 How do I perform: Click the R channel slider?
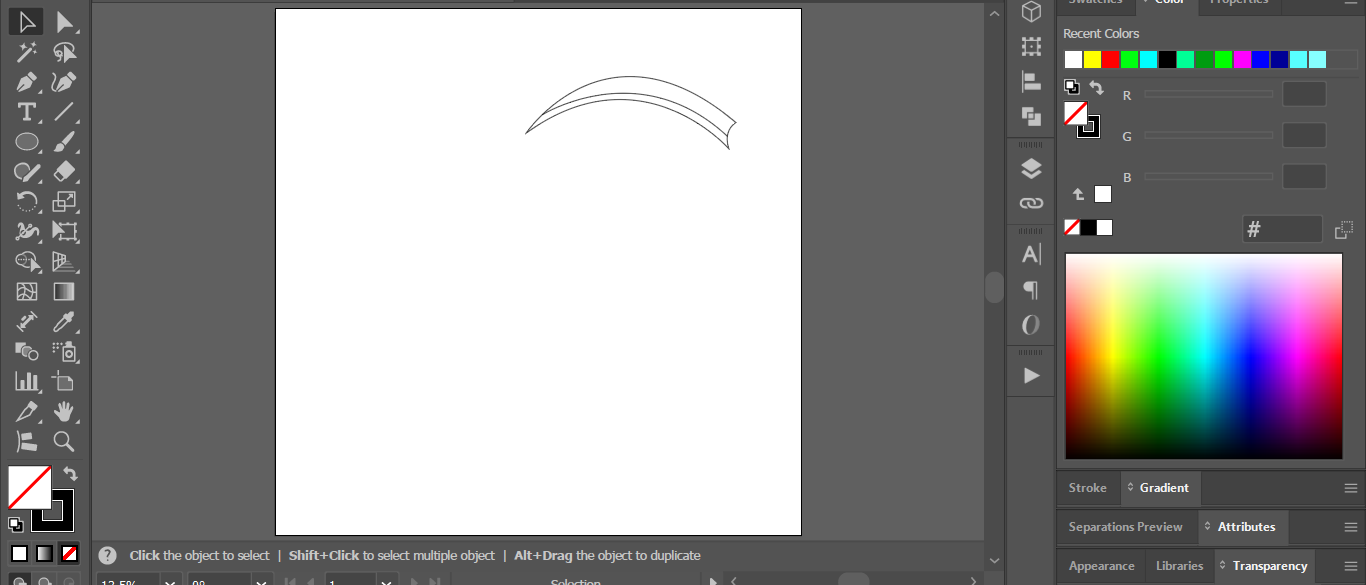tap(1209, 94)
